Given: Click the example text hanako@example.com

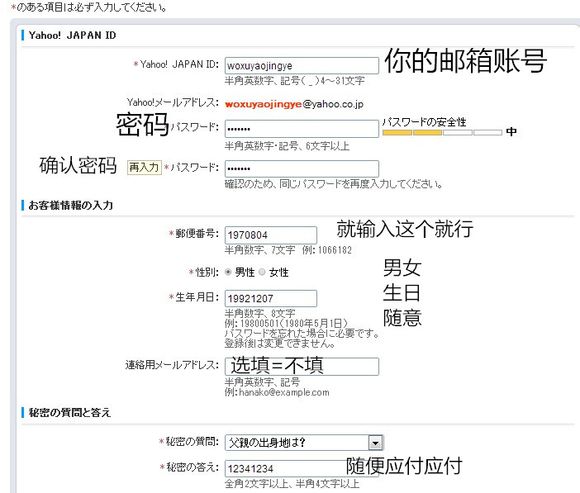Looking at the screenshot, I should pos(284,392).
